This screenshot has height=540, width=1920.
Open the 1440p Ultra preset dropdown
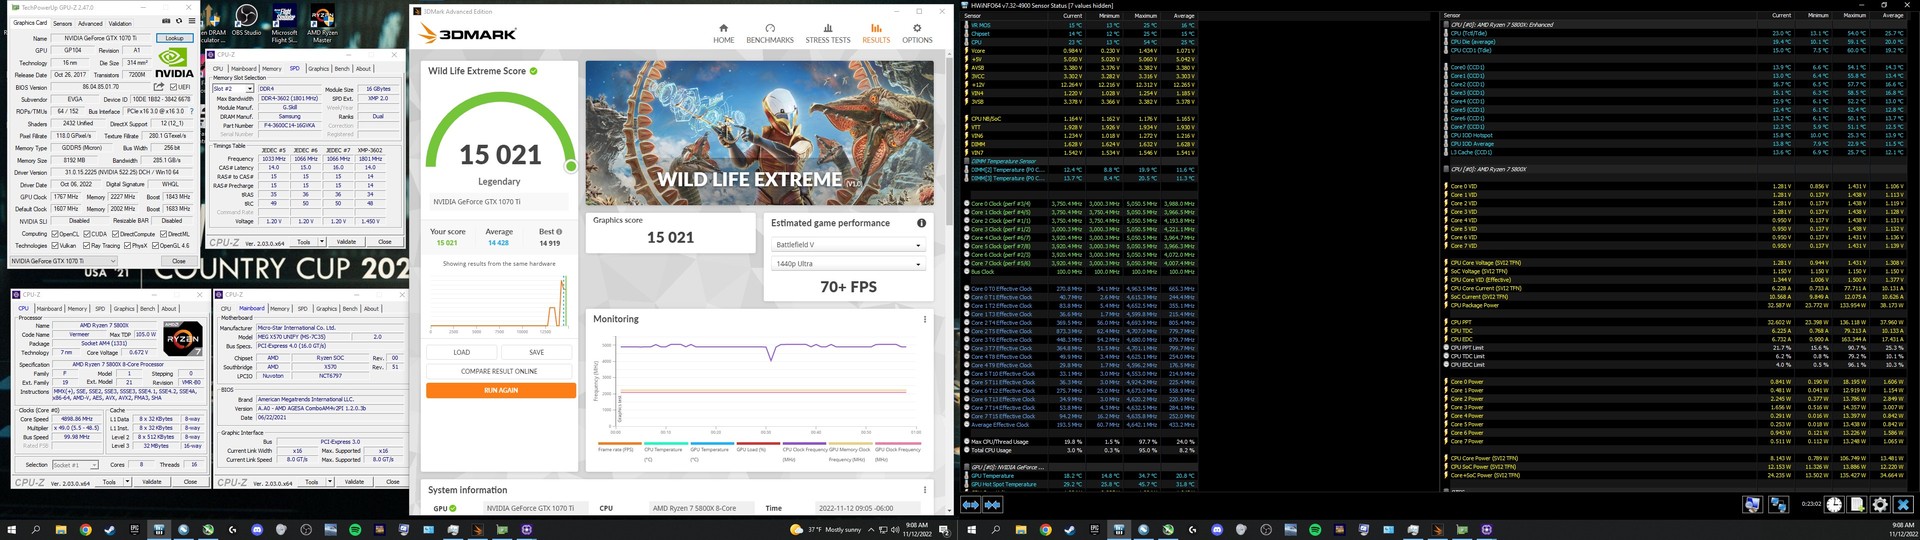[x=846, y=264]
